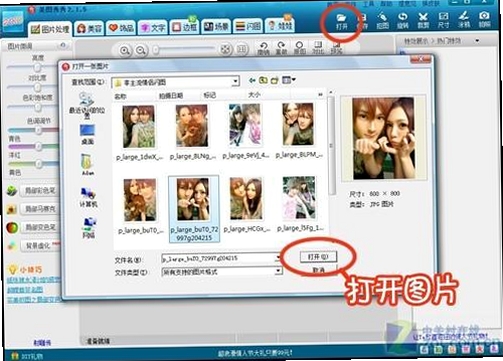This screenshot has height=361, width=503.
Task: Click the 打开 button in the dialog
Action: pos(318,257)
